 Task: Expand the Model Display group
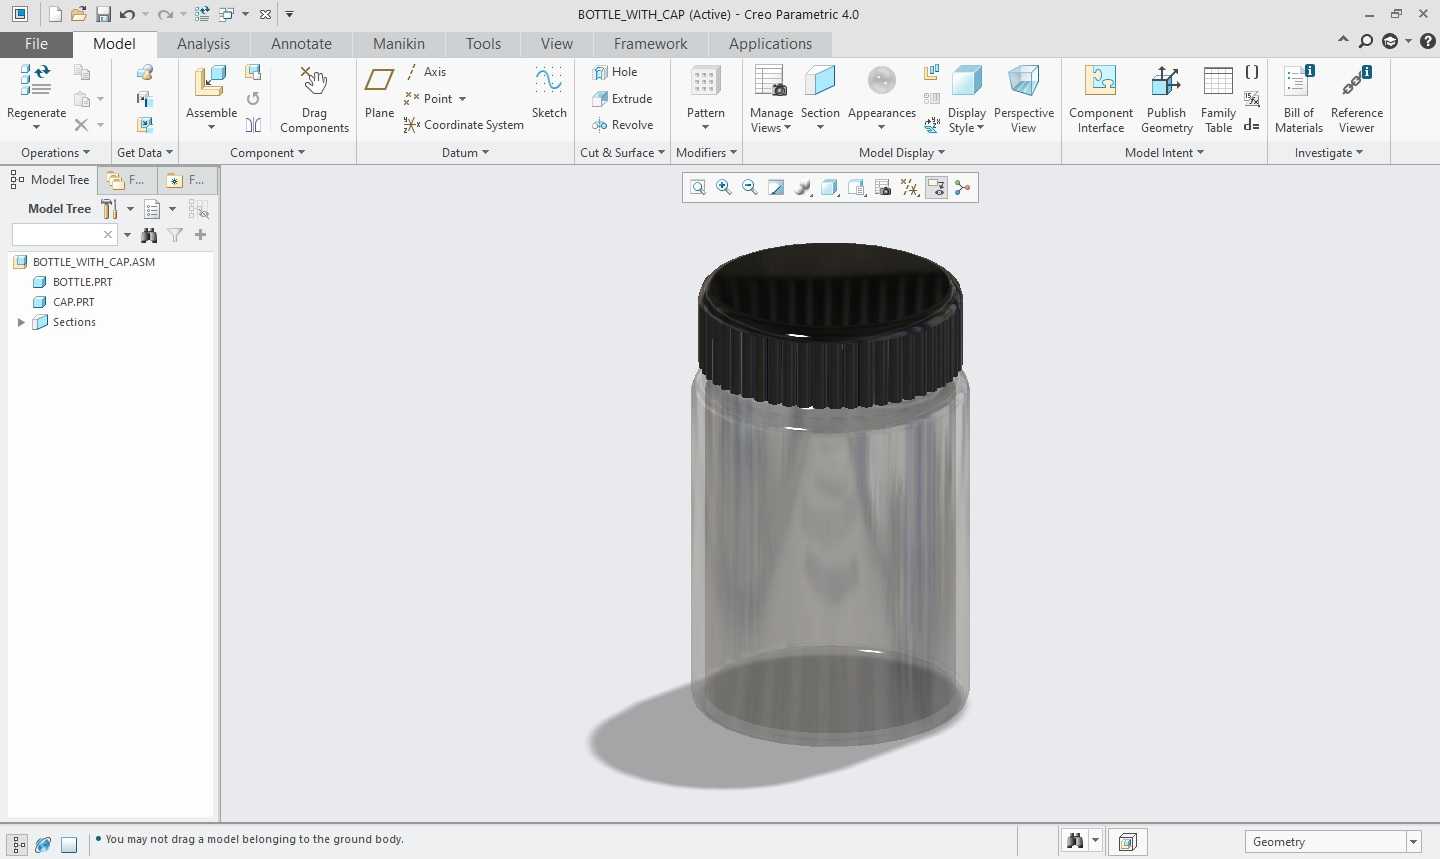902,153
